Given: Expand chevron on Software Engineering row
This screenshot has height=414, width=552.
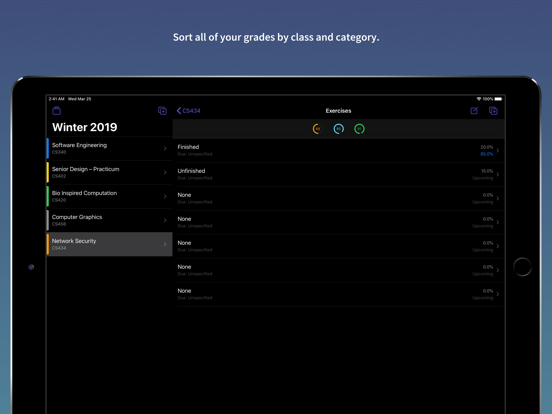Looking at the screenshot, I should tap(165, 149).
